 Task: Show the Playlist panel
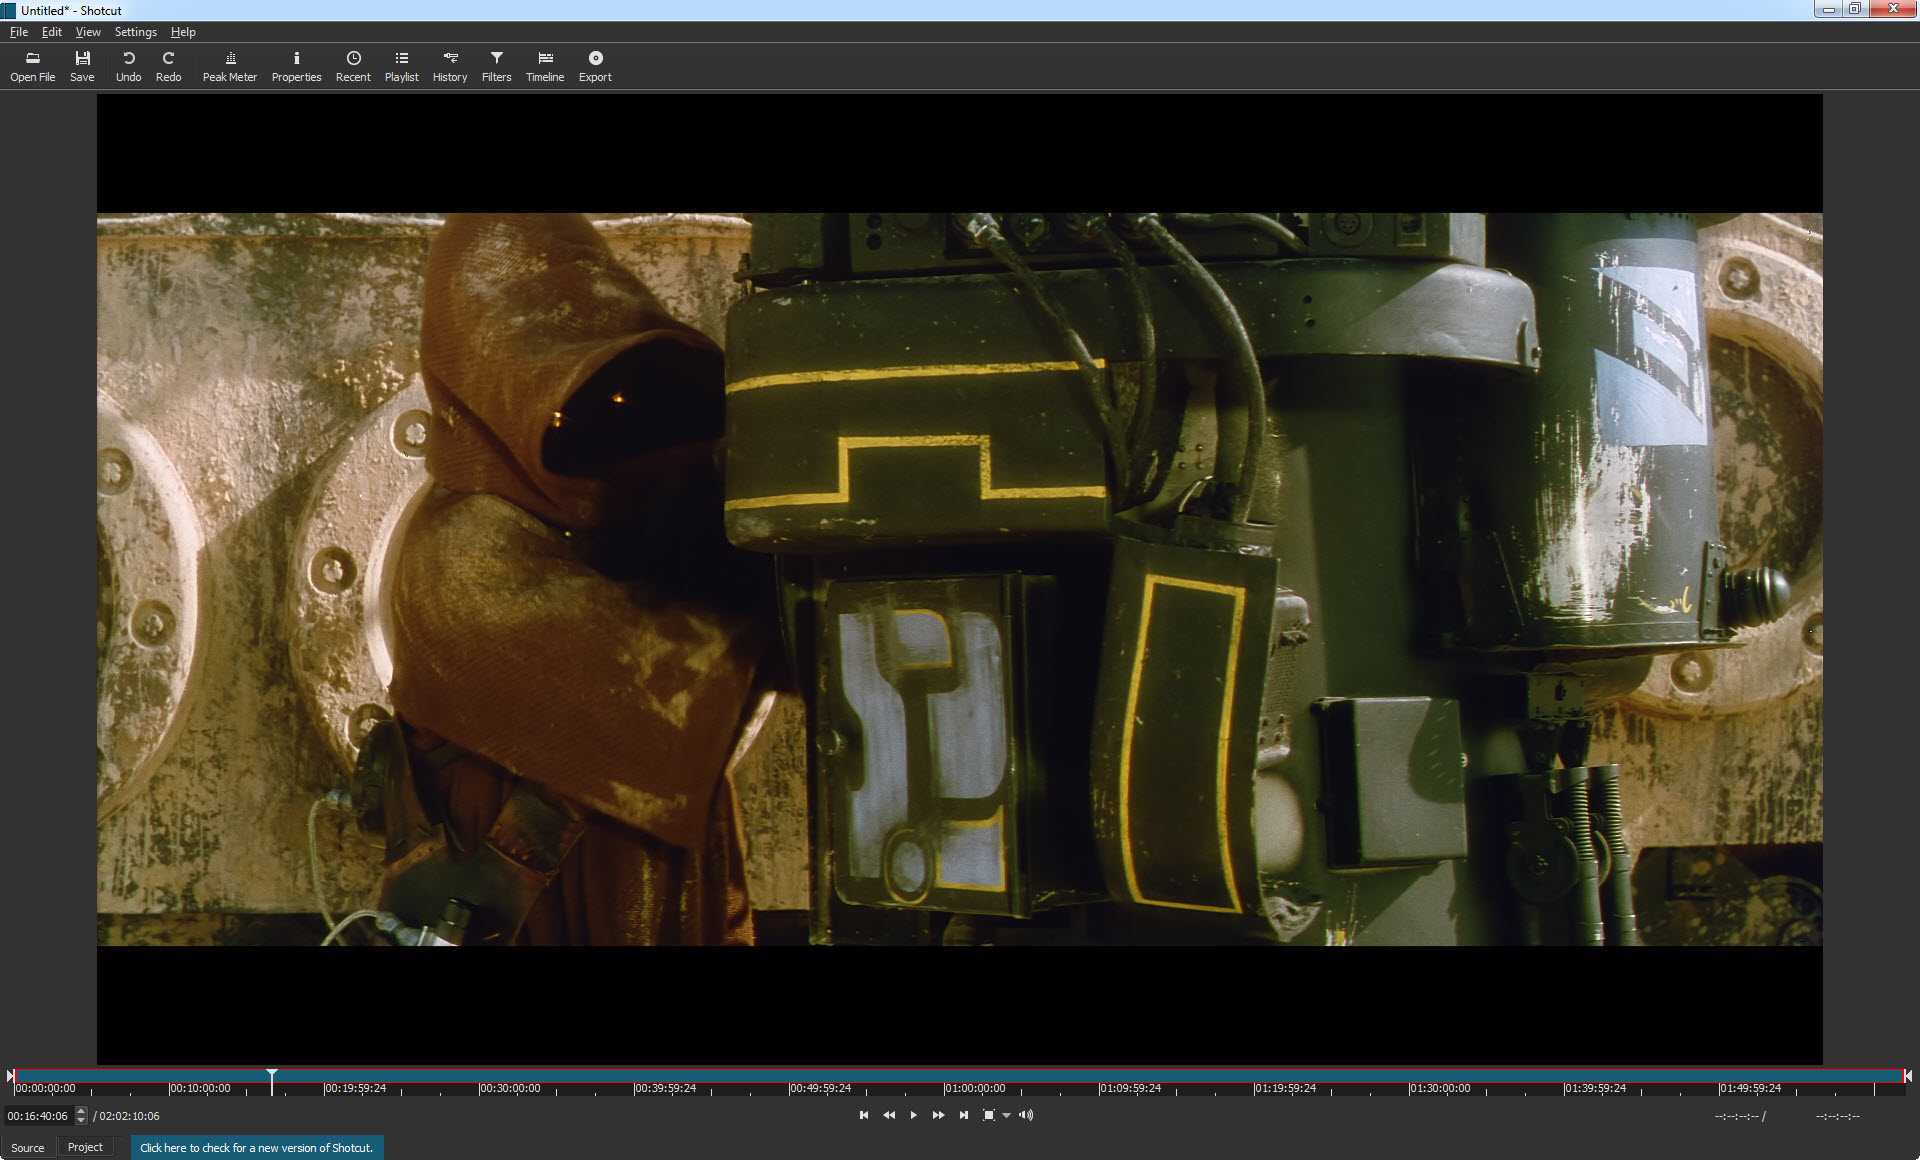pyautogui.click(x=402, y=66)
